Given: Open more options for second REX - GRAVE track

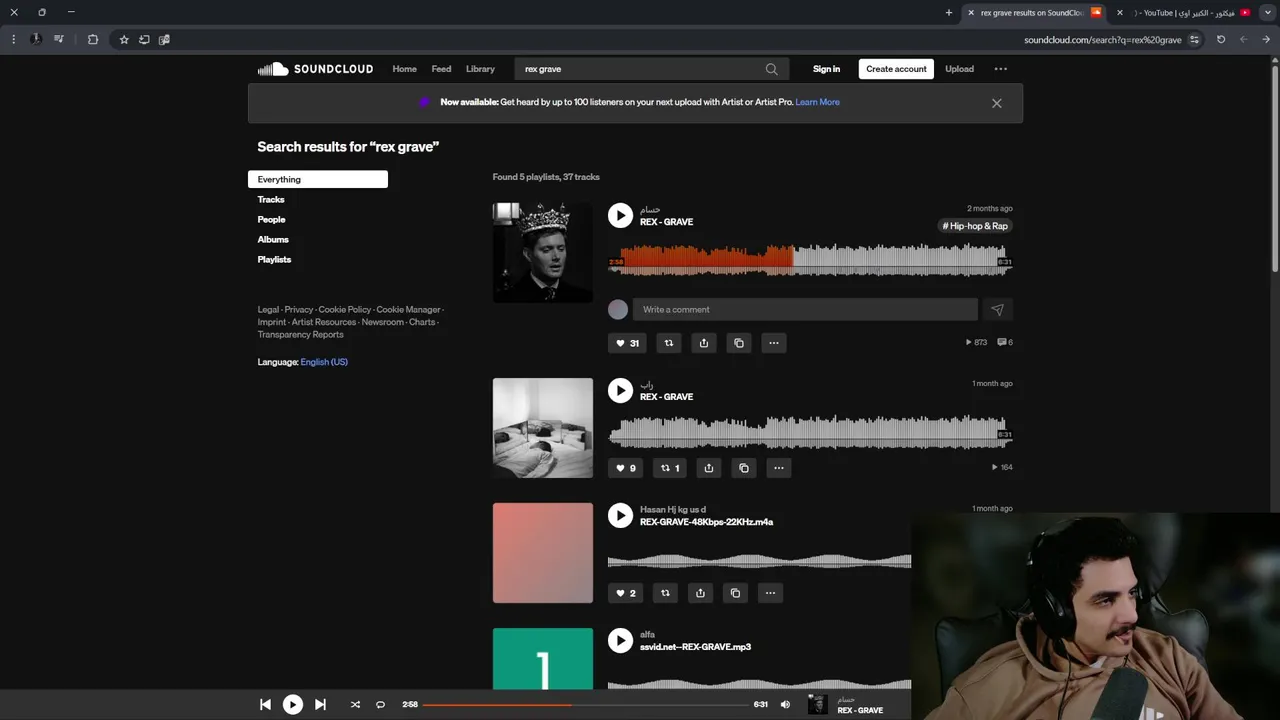Looking at the screenshot, I should (x=779, y=468).
